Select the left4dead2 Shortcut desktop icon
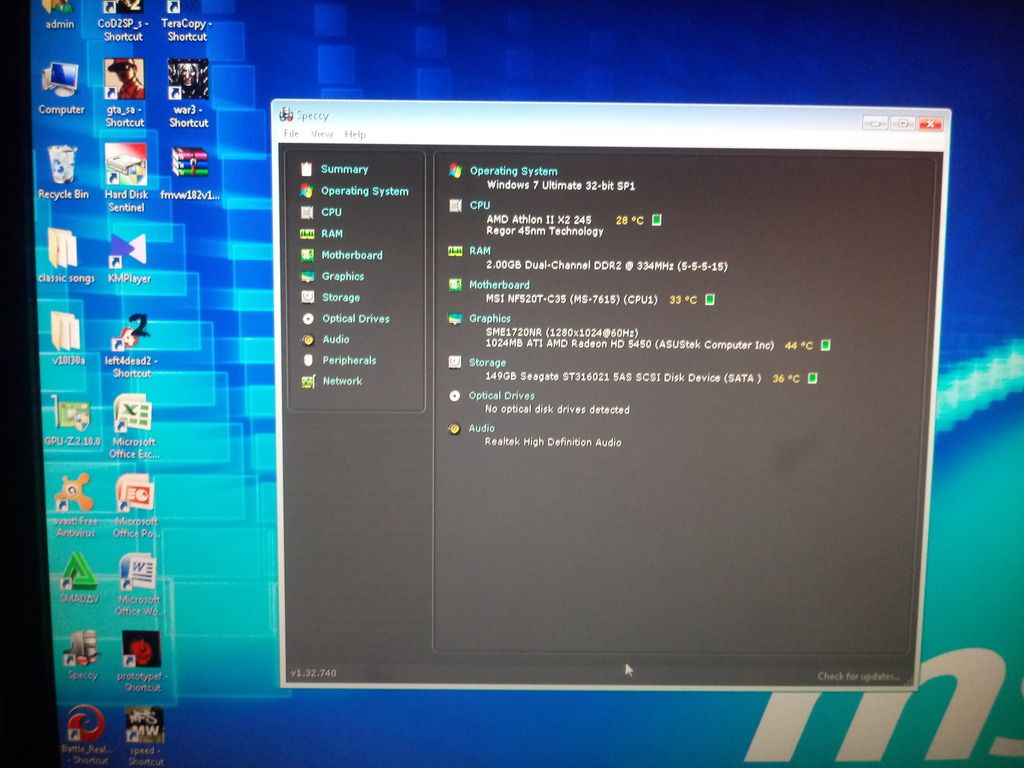Image resolution: width=1024 pixels, height=768 pixels. point(131,346)
